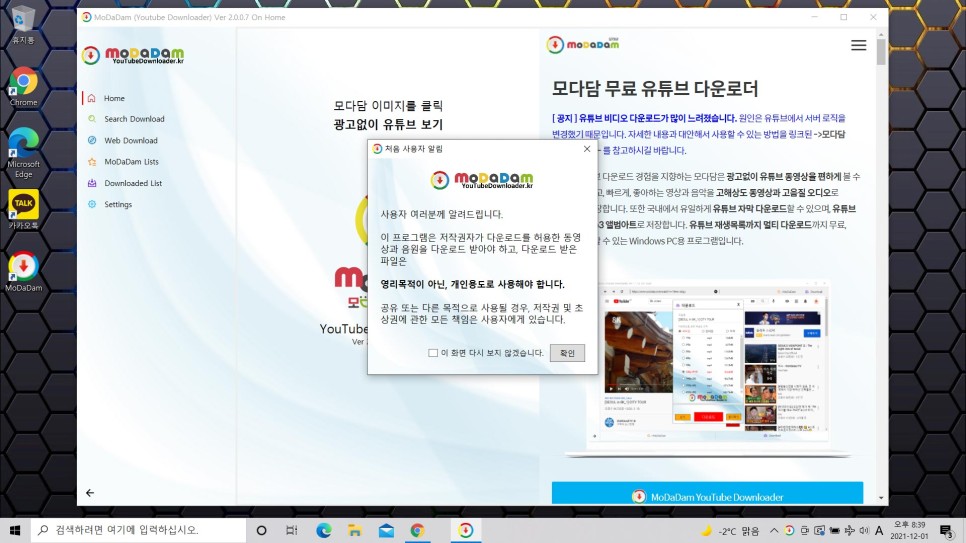Open the Windows Start menu
This screenshot has height=543, width=966.
tap(15, 530)
